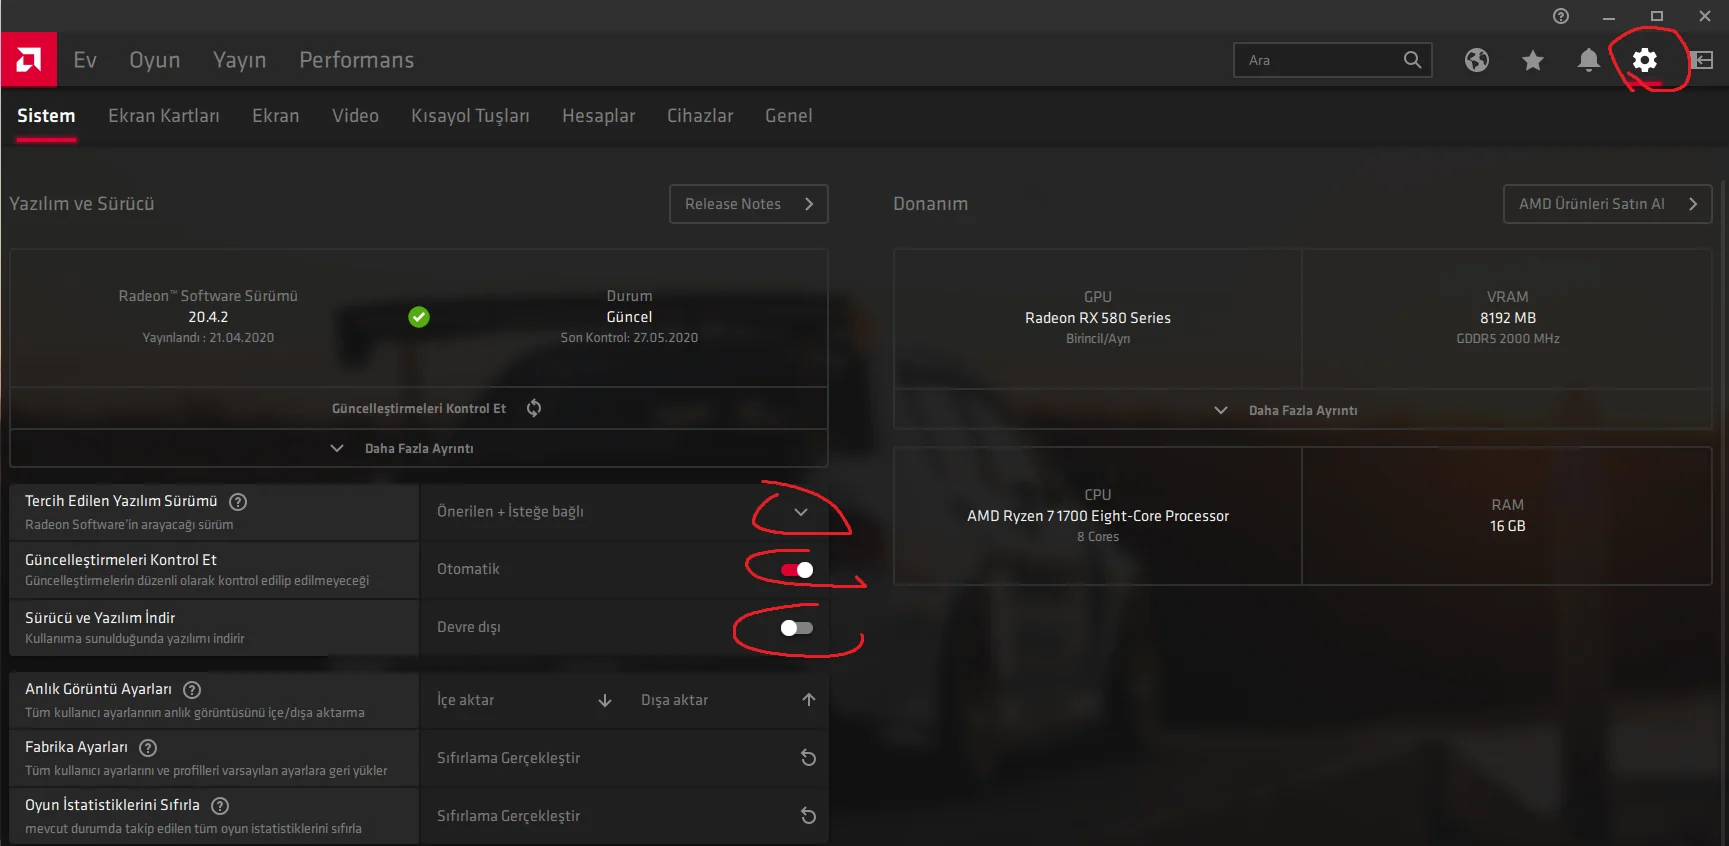Click the green status checkmark icon
The image size is (1729, 846).
(419, 317)
